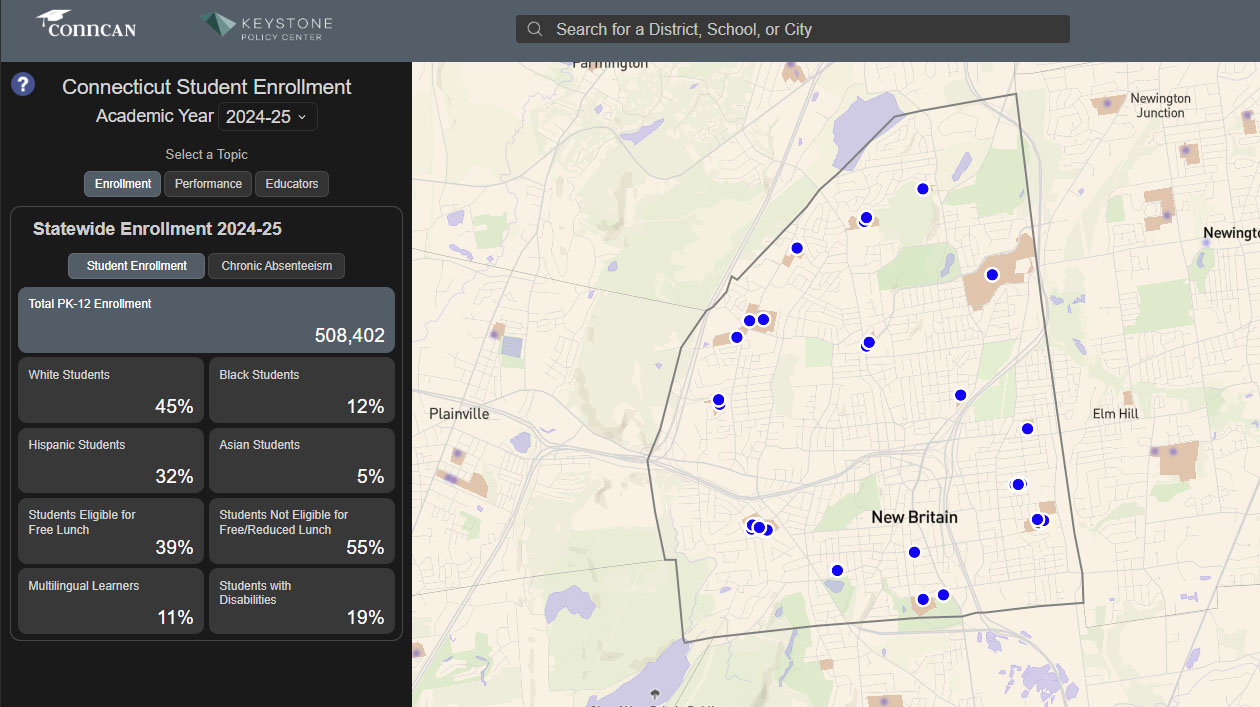Focus the District, School, or City search field

[800, 29]
